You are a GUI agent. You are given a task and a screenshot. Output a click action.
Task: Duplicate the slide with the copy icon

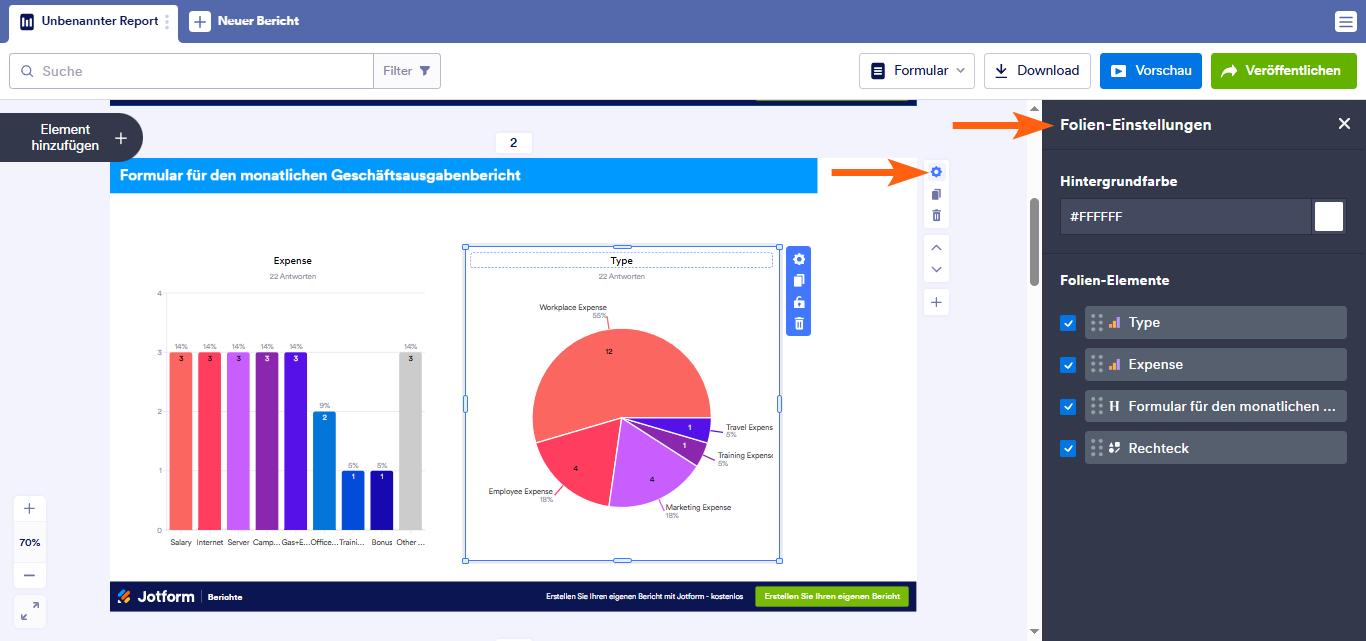coord(936,194)
